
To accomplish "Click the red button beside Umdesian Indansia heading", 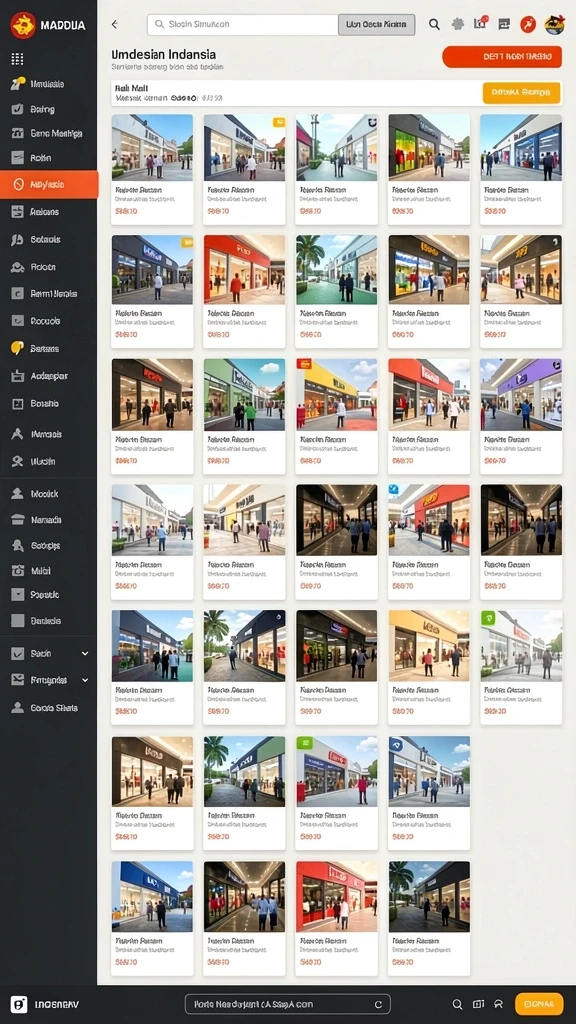I will 502,57.
